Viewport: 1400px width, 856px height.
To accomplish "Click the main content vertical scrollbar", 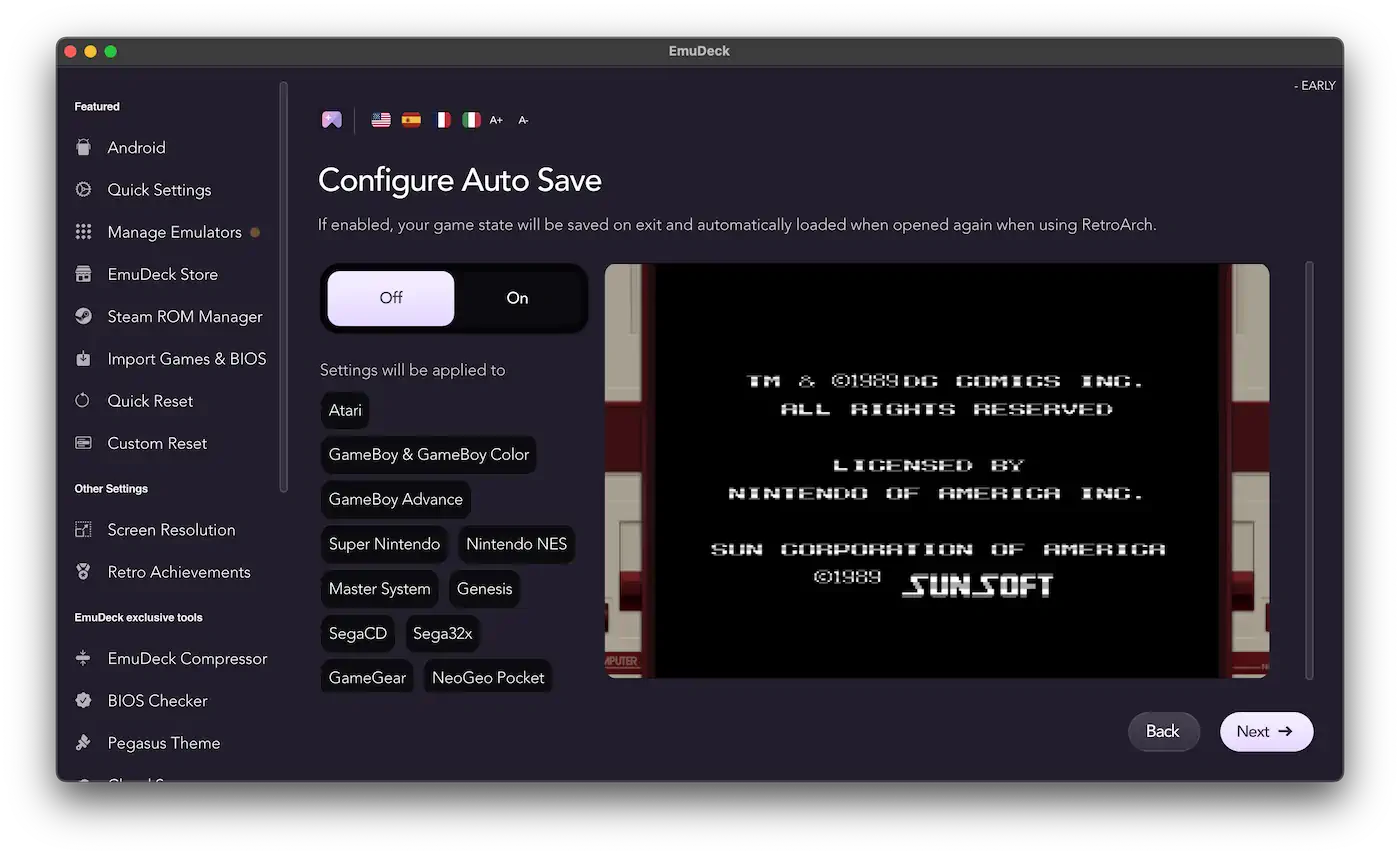I will pyautogui.click(x=1309, y=471).
